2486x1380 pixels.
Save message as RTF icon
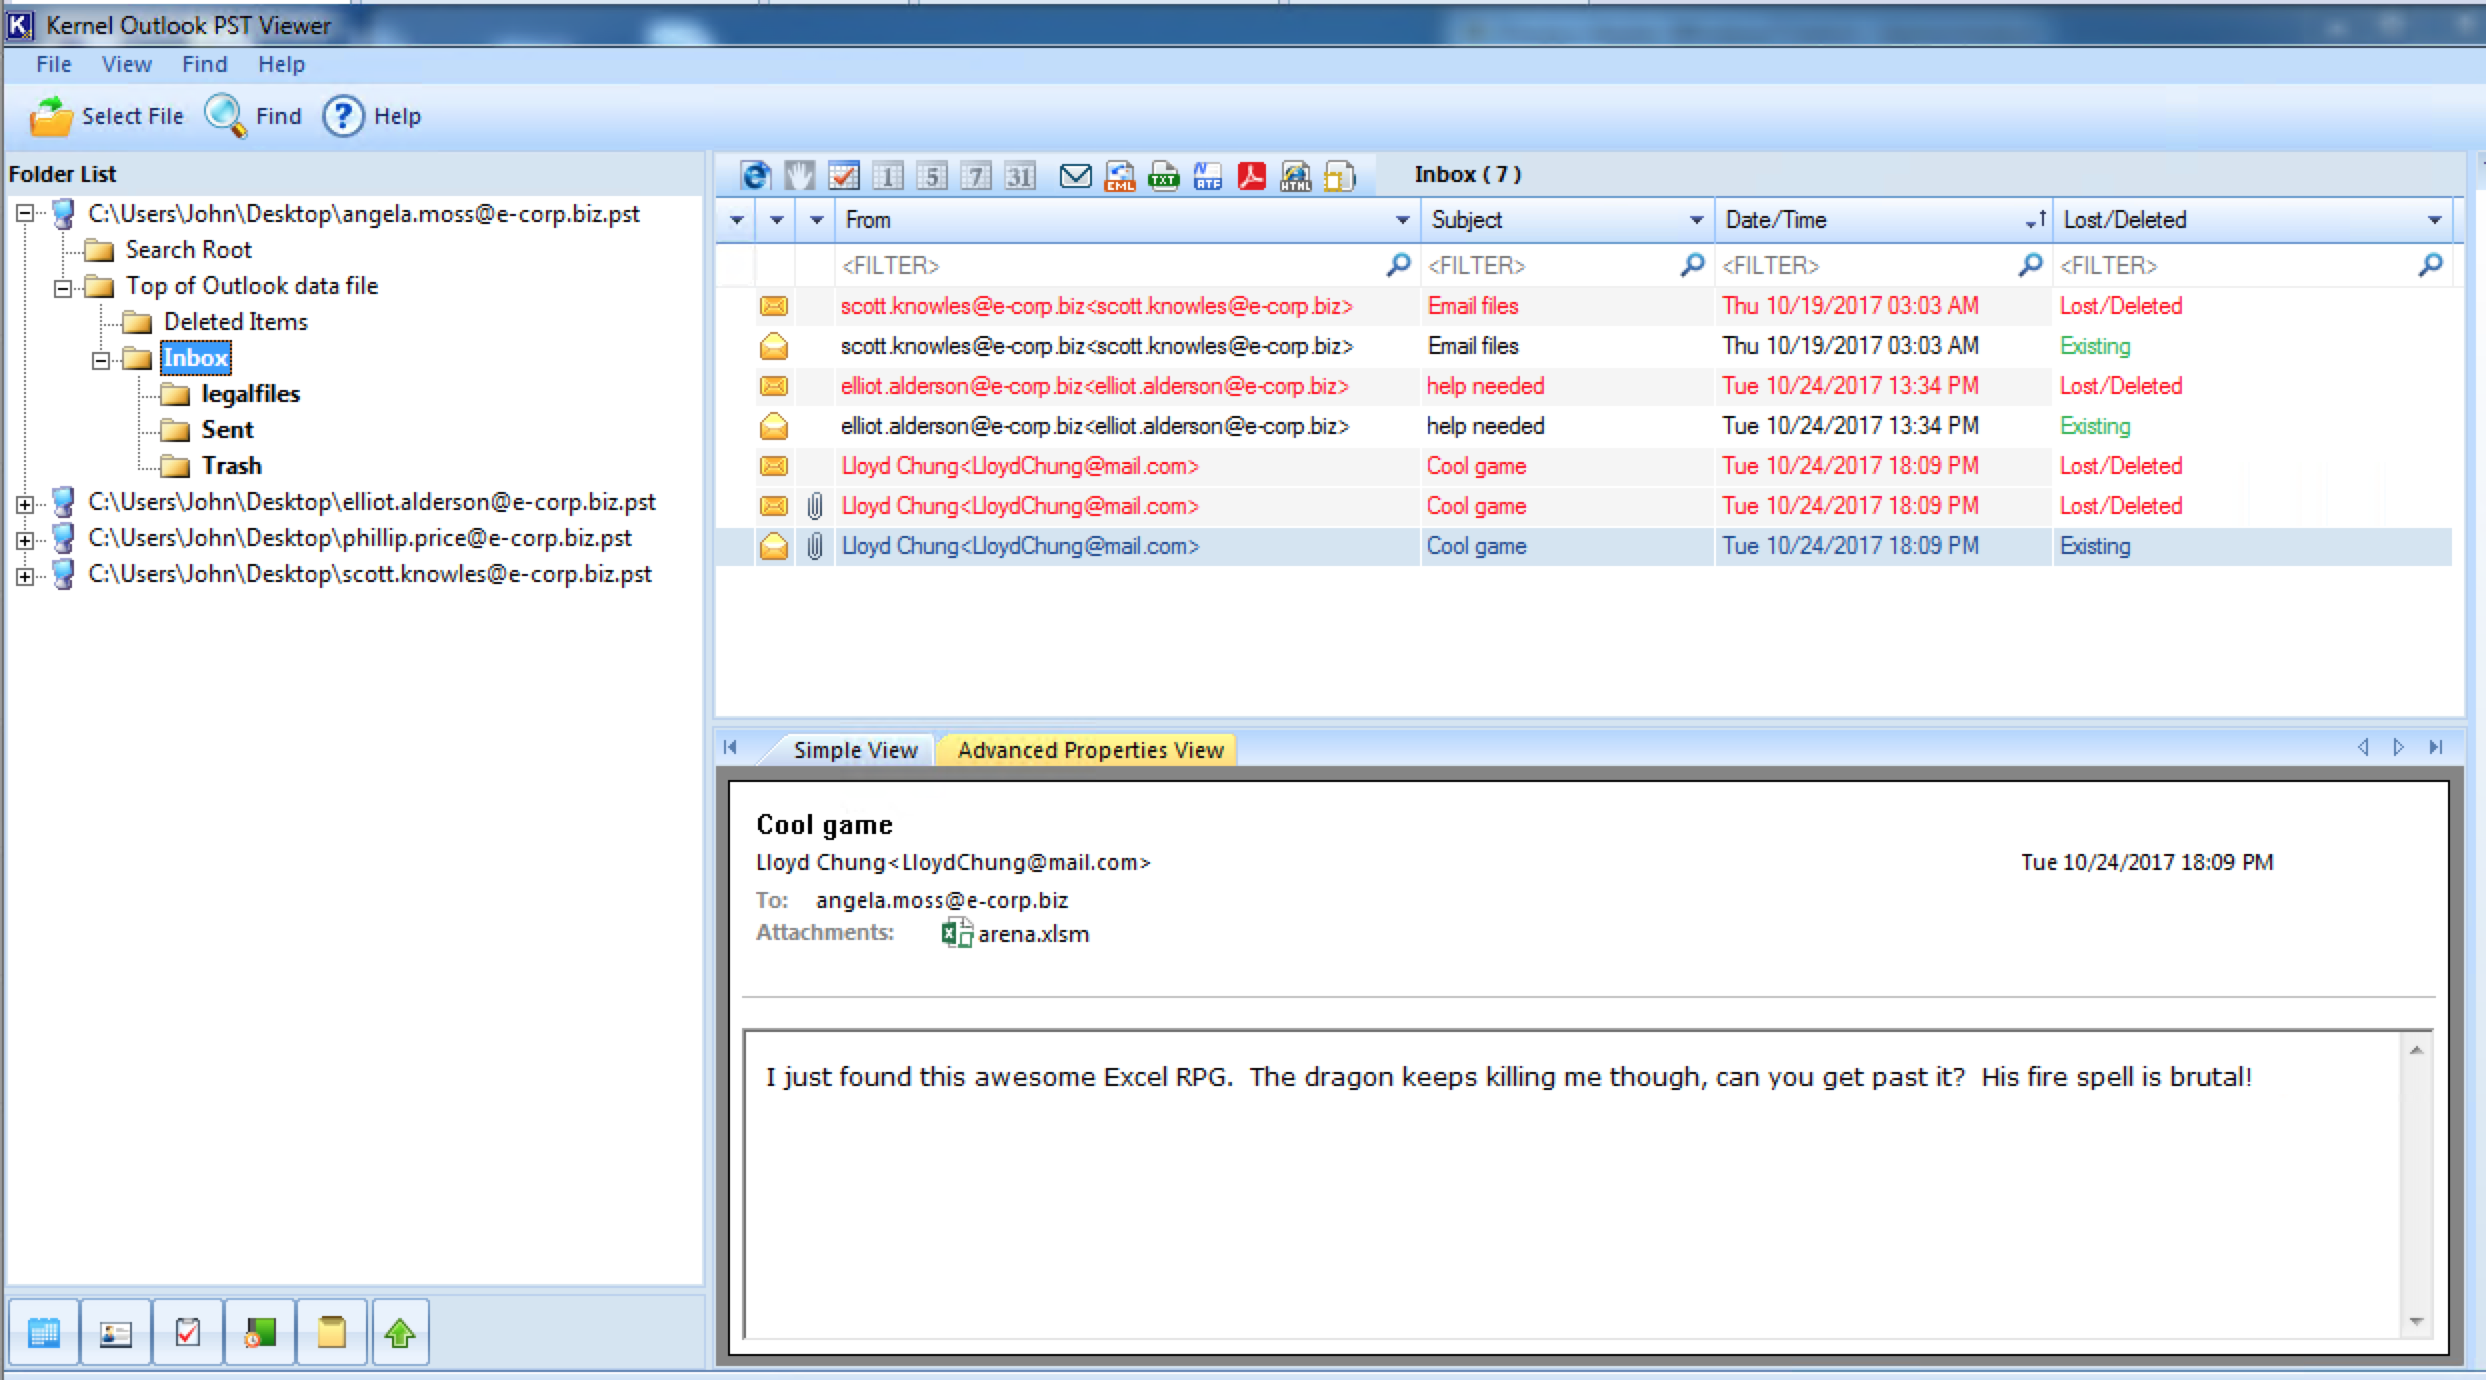click(1207, 176)
